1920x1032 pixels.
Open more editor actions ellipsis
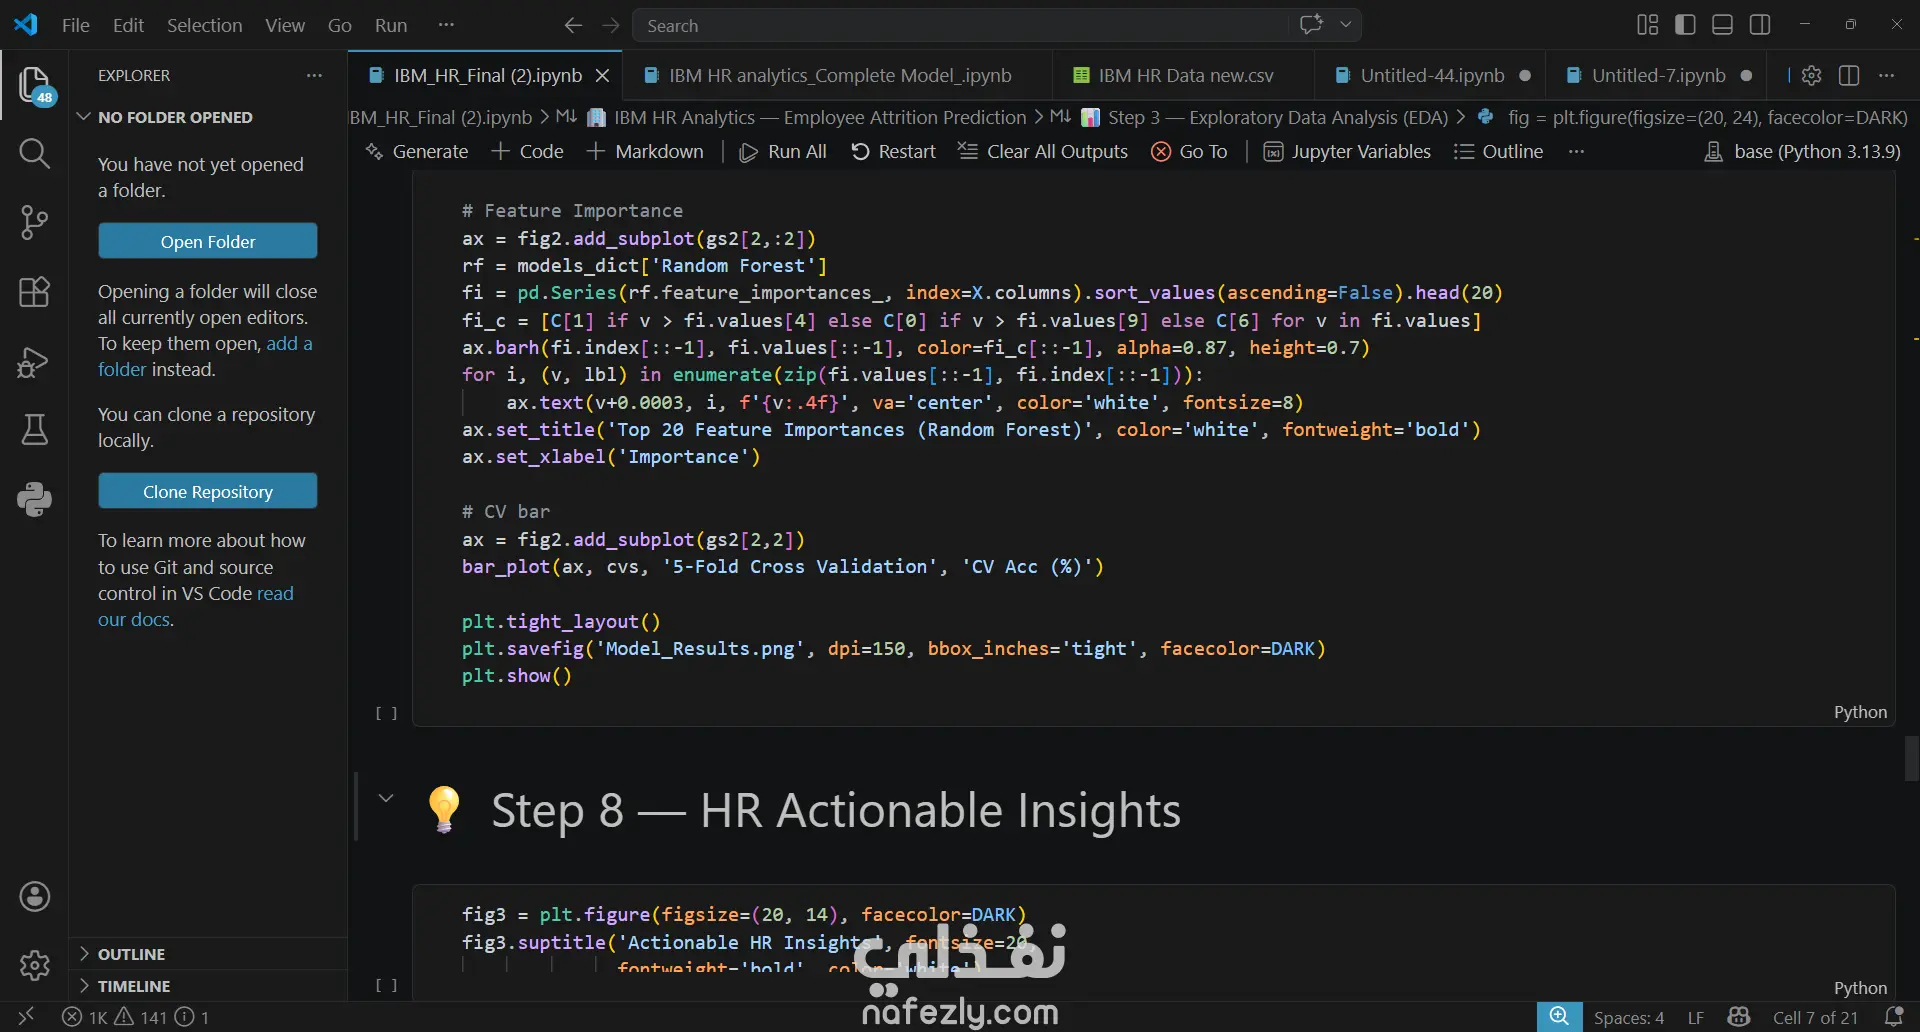1887,75
